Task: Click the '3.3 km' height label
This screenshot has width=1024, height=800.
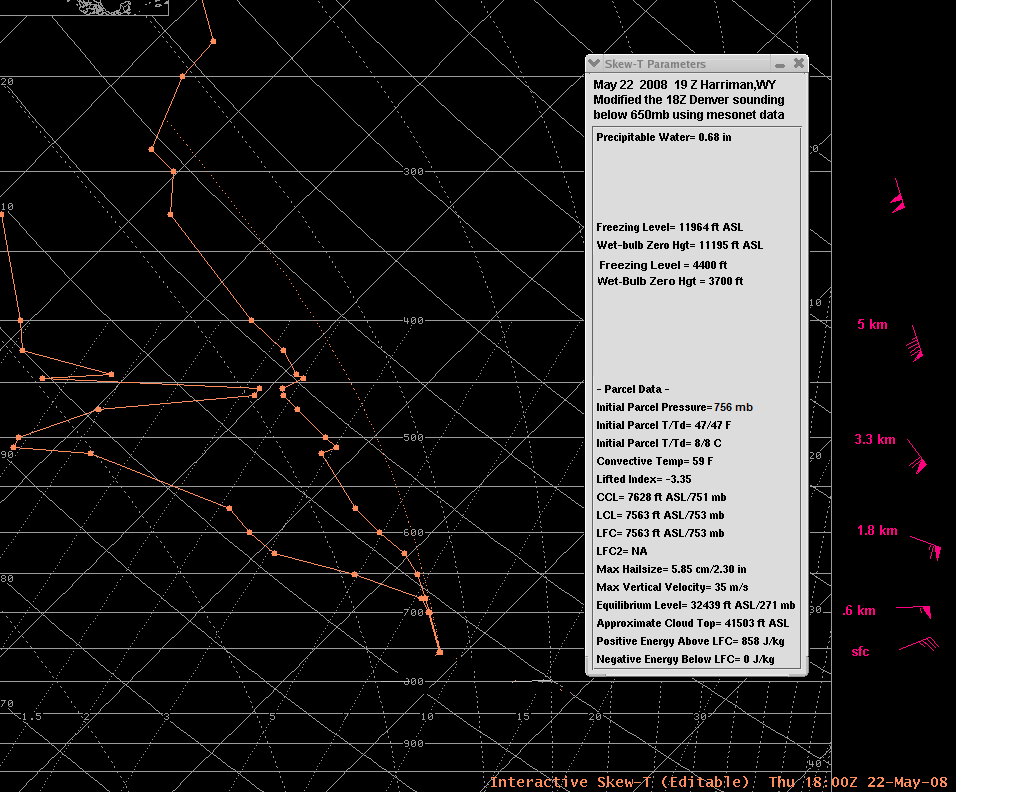Action: pos(874,440)
